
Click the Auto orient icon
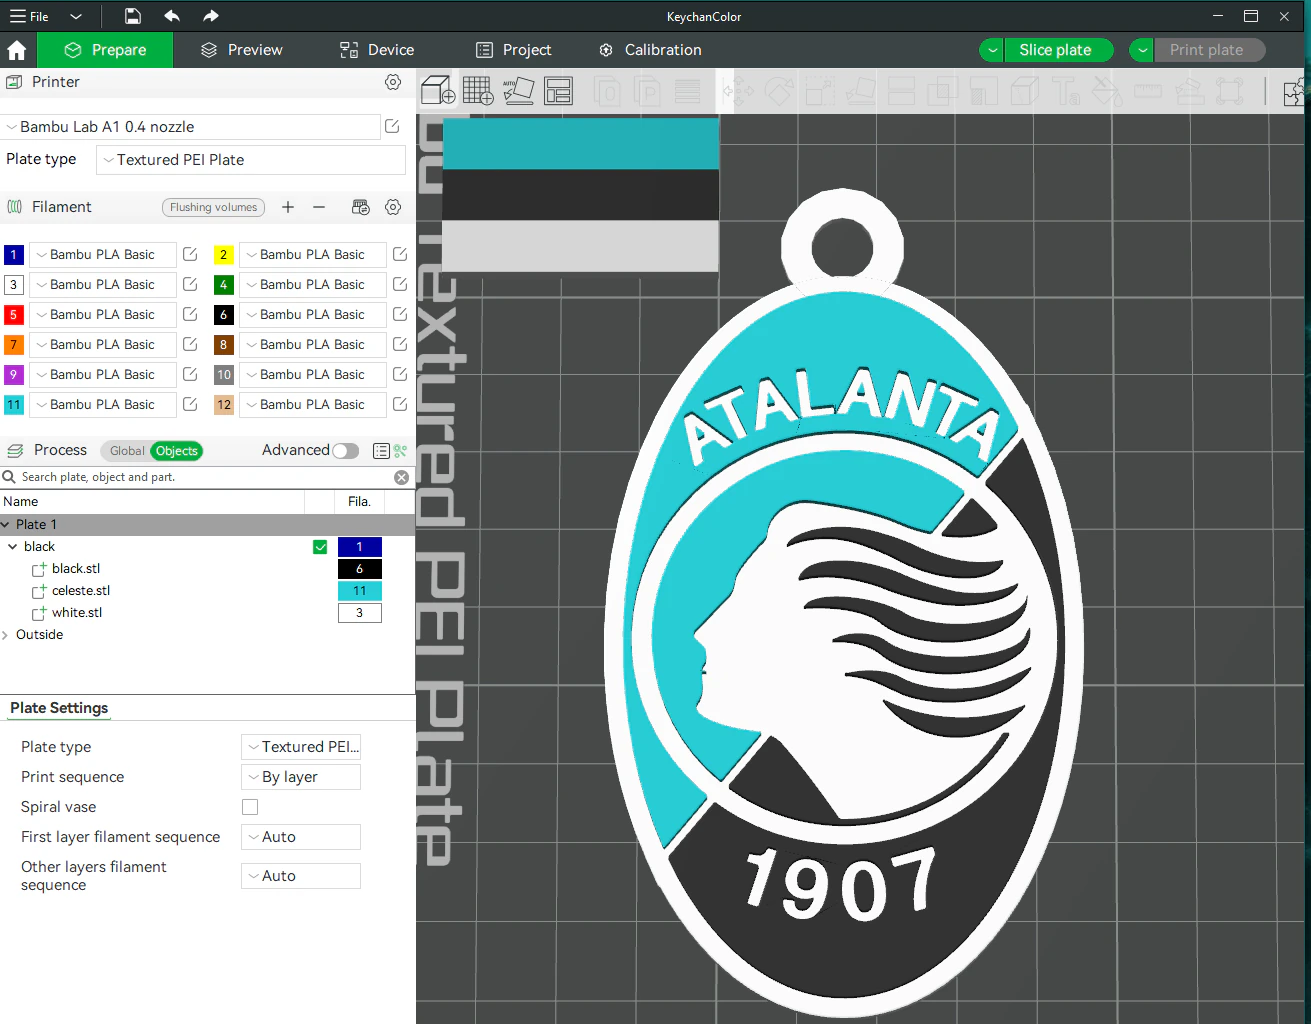click(518, 91)
